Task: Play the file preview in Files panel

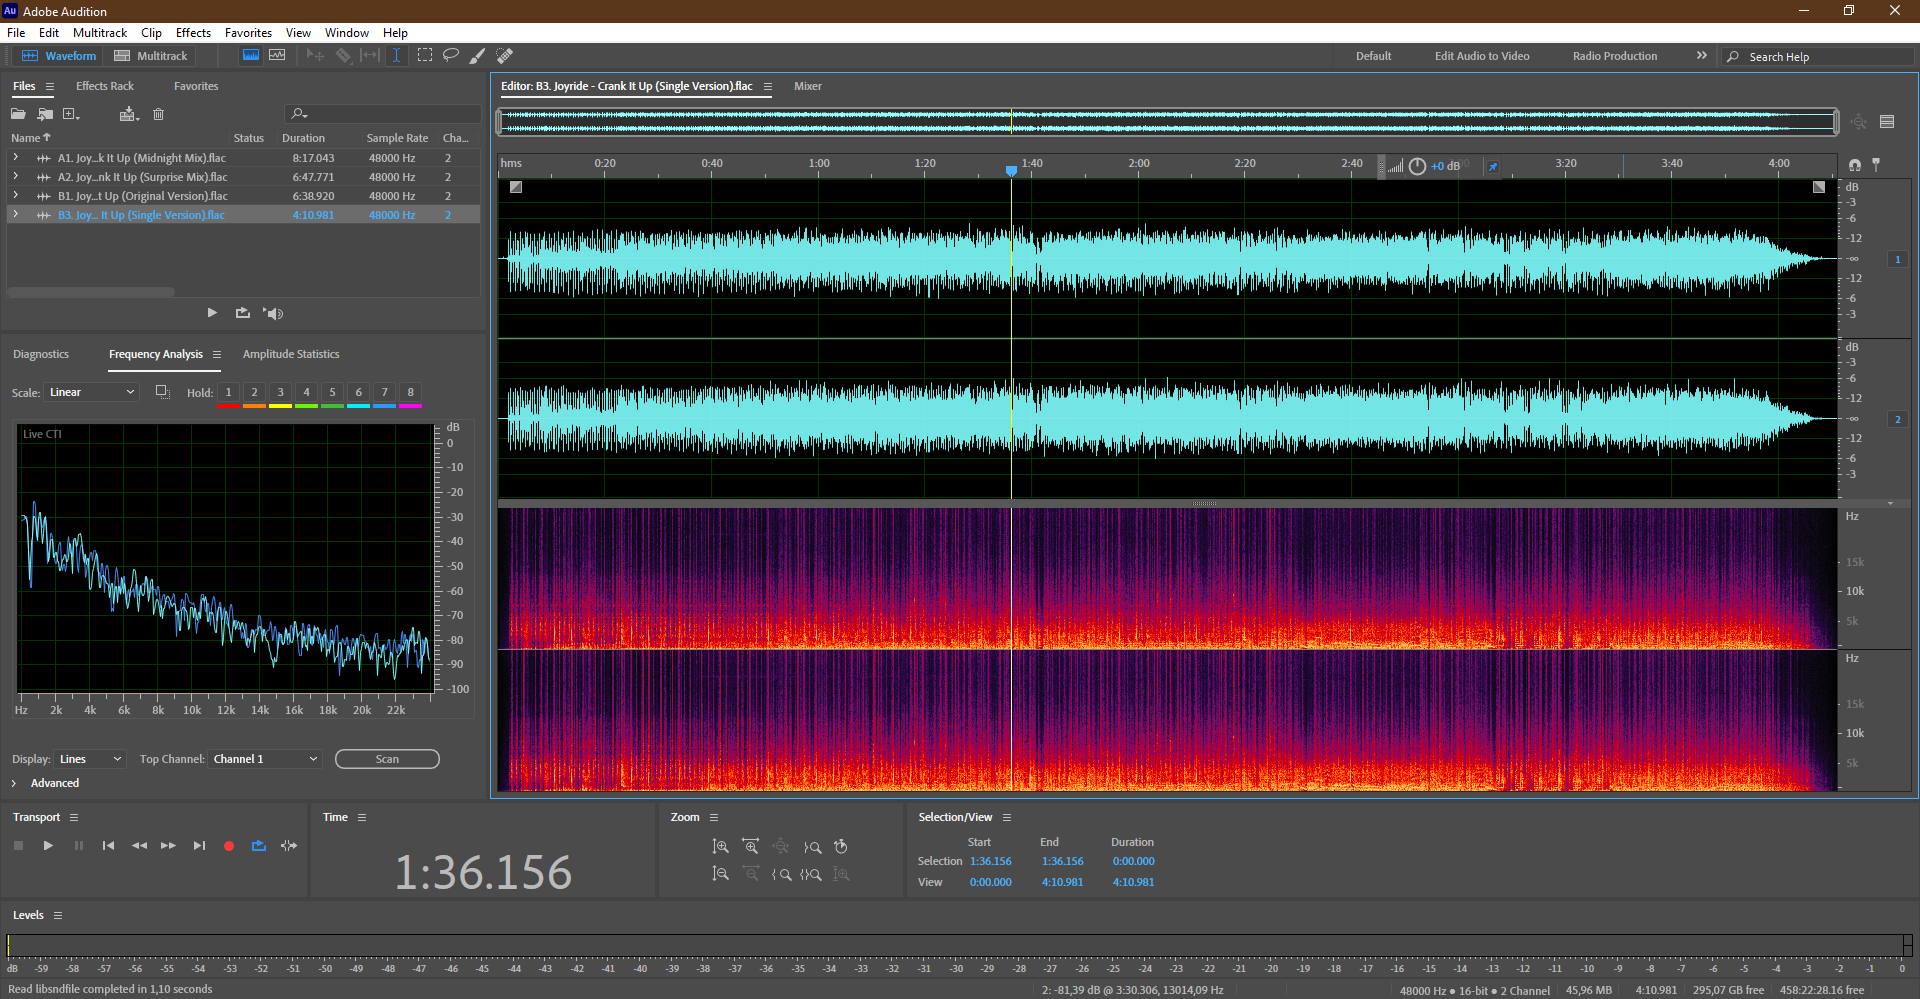Action: tap(212, 313)
